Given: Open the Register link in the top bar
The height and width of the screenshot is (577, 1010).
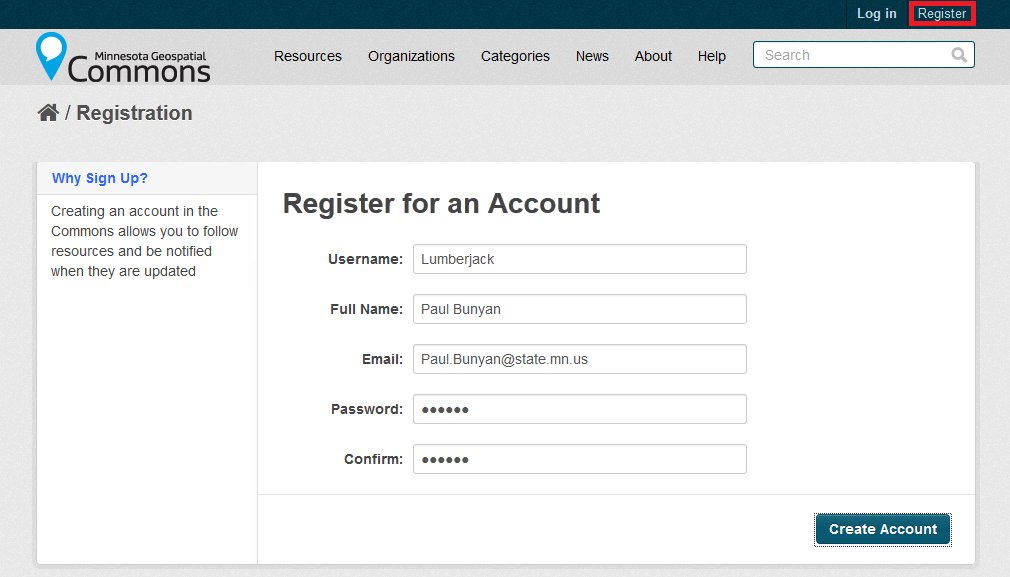Looking at the screenshot, I should (x=942, y=14).
